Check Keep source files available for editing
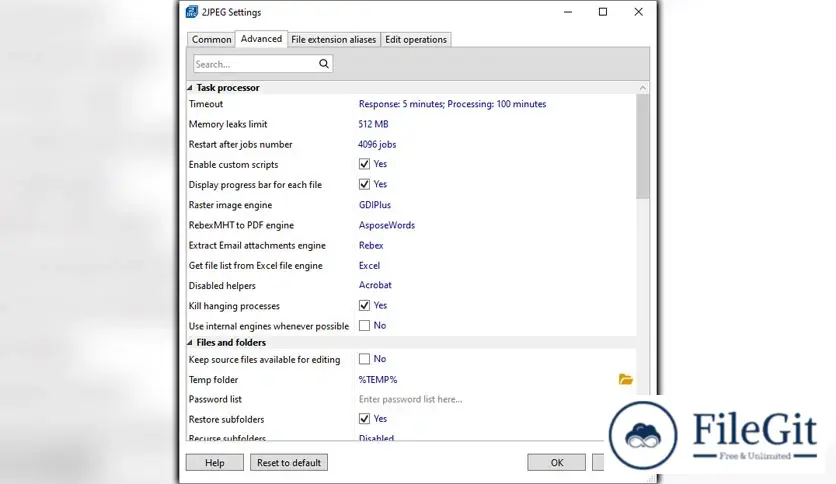 [x=364, y=359]
